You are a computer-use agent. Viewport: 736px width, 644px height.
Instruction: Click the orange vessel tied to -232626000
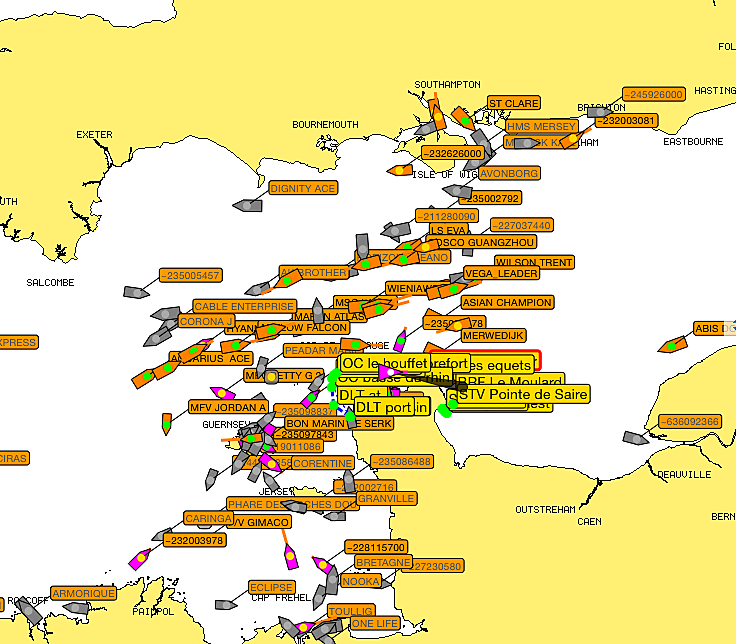click(400, 170)
